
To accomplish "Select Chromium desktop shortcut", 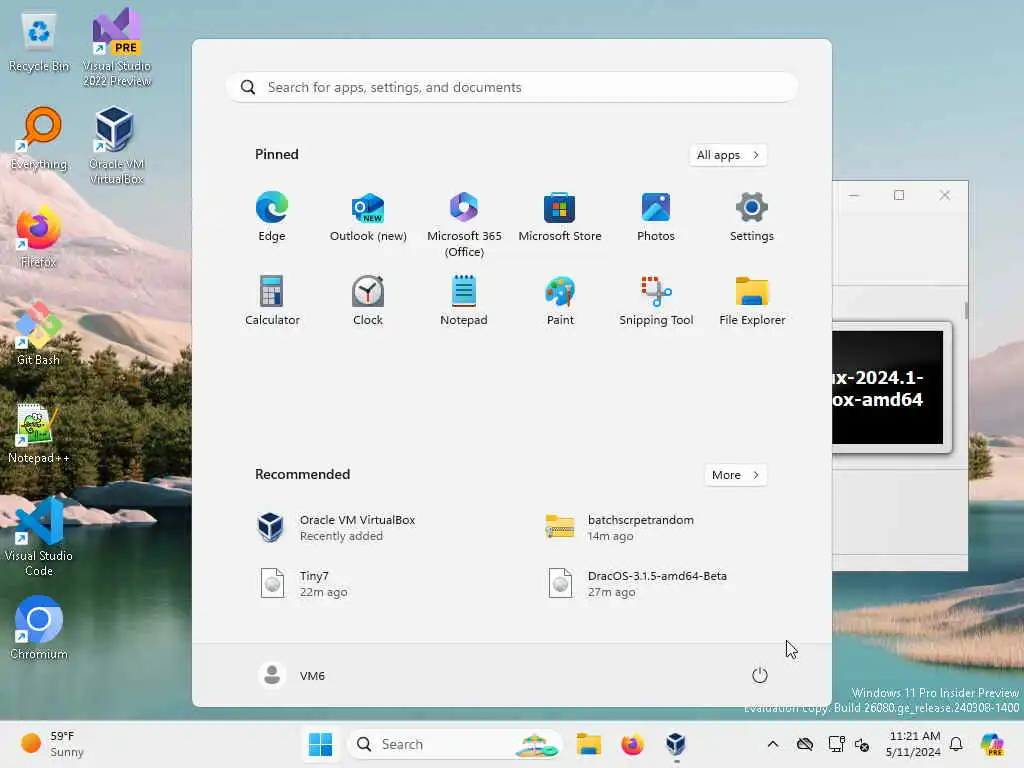I will click(x=39, y=628).
